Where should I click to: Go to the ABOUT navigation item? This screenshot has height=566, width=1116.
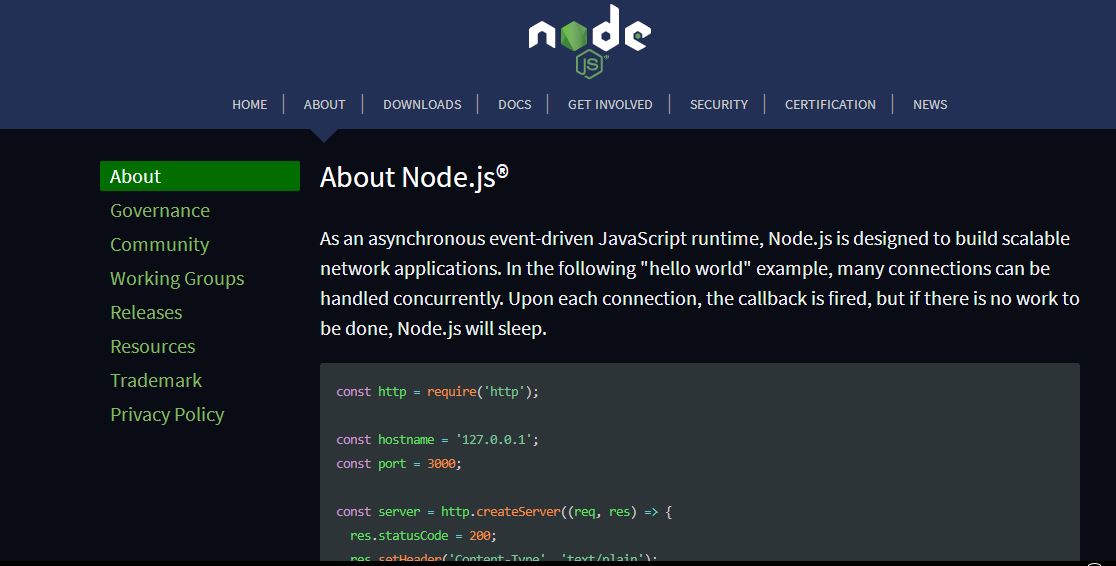tap(325, 105)
